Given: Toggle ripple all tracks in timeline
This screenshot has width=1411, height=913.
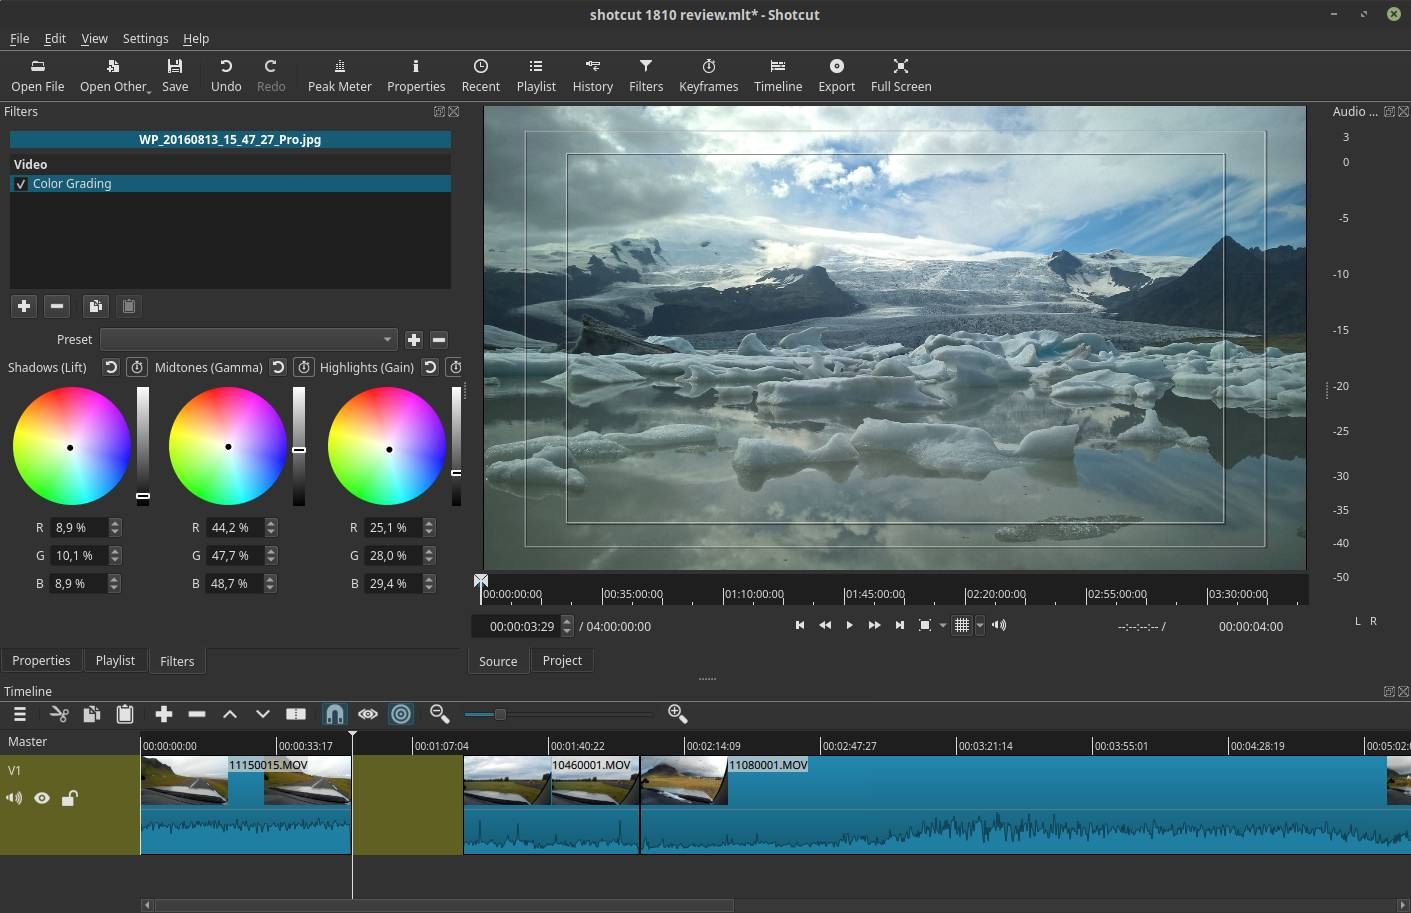Looking at the screenshot, I should tap(401, 714).
